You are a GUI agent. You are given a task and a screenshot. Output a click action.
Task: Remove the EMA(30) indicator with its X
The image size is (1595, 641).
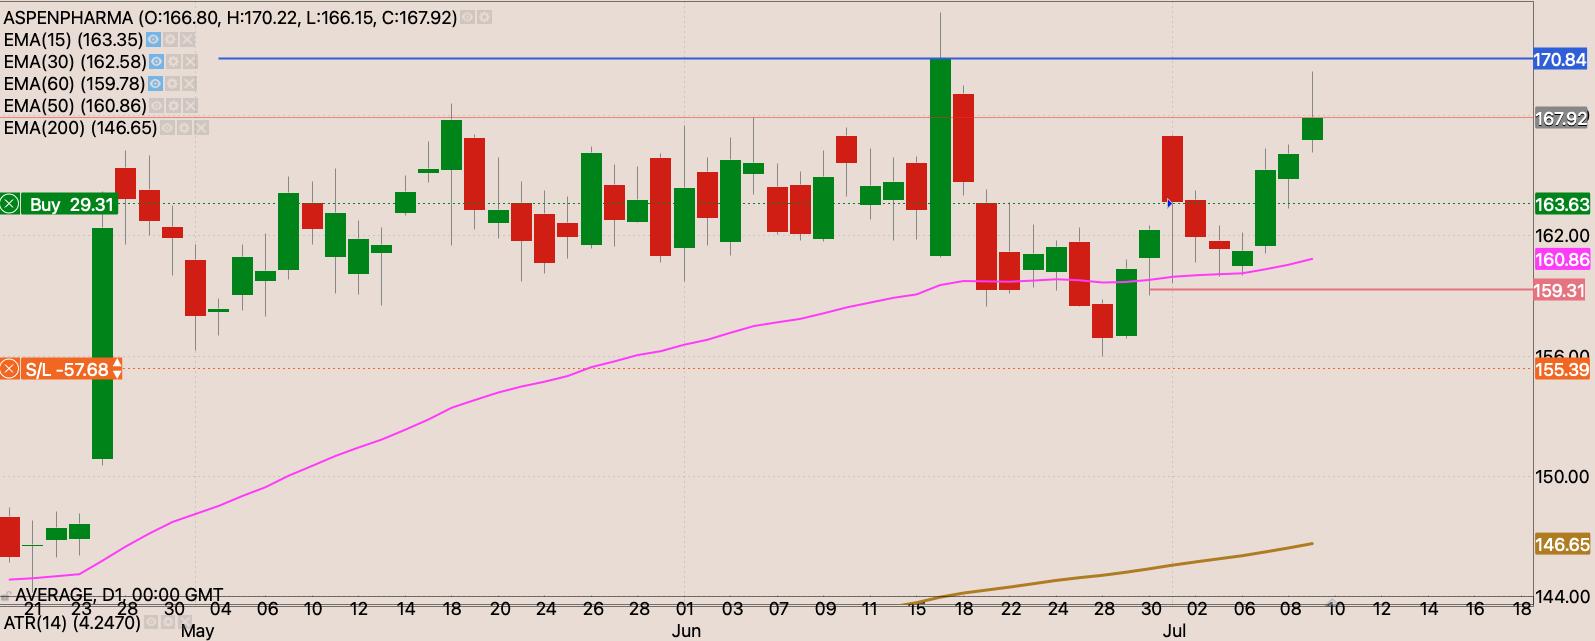[x=190, y=62]
